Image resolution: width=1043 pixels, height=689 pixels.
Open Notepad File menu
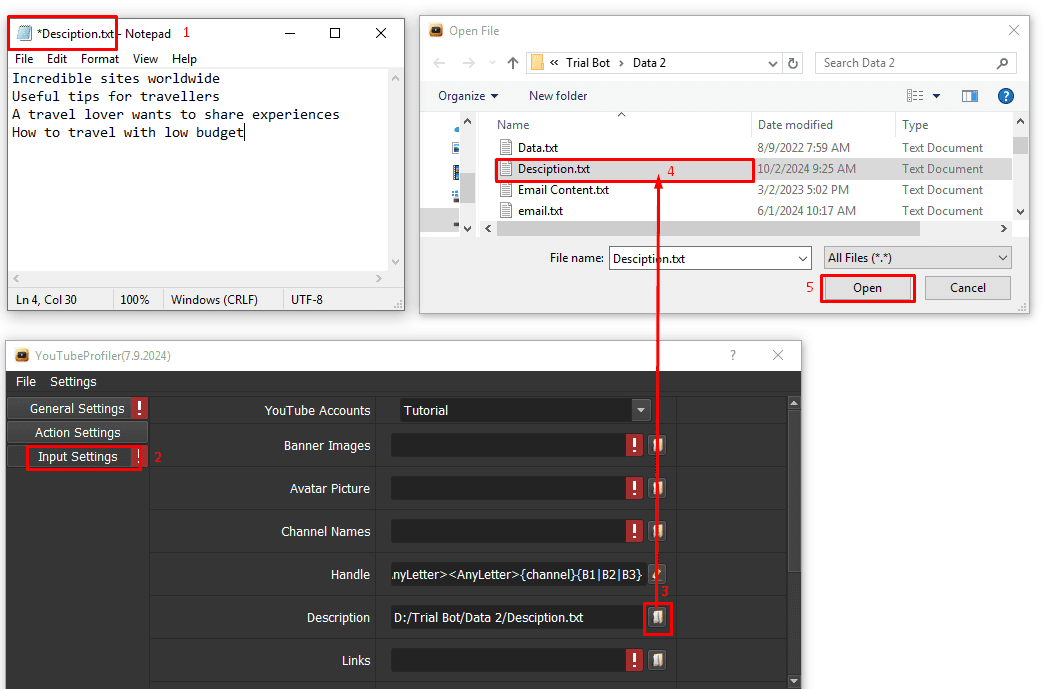pos(24,59)
